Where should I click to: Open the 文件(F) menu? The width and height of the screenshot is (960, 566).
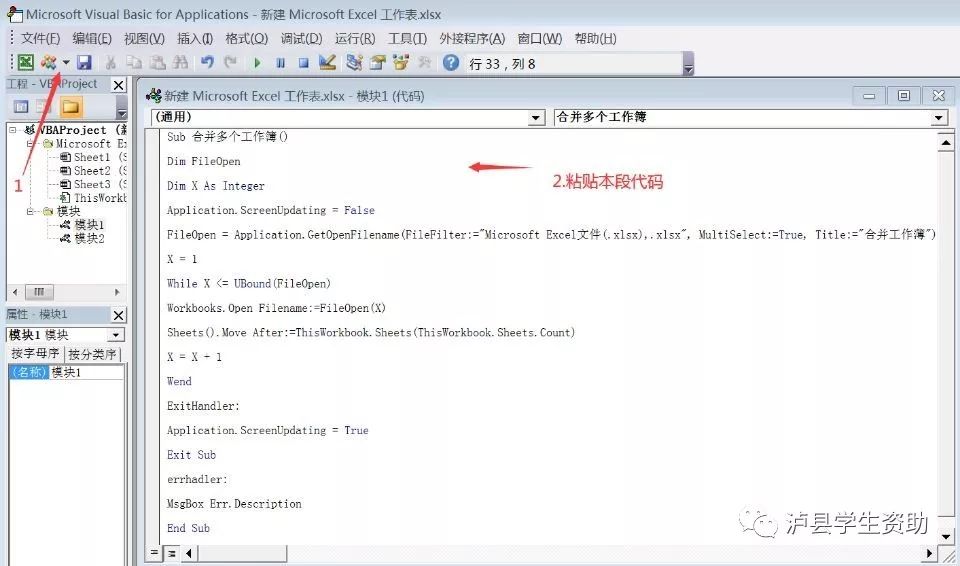40,39
